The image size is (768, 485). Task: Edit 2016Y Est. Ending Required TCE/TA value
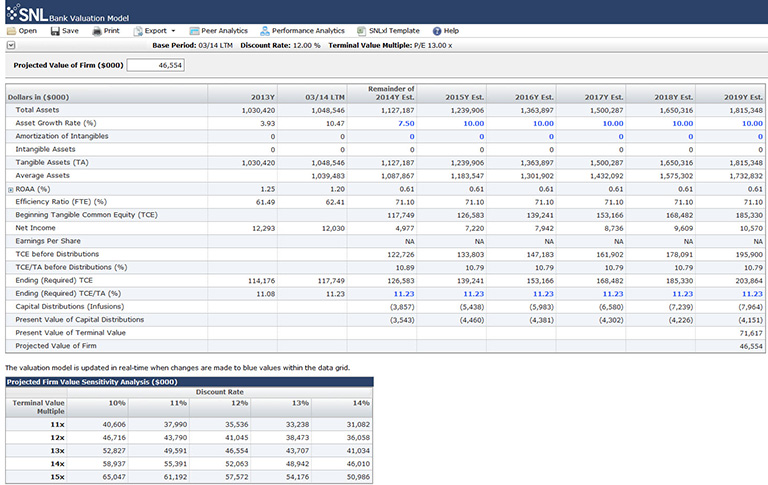(x=541, y=293)
